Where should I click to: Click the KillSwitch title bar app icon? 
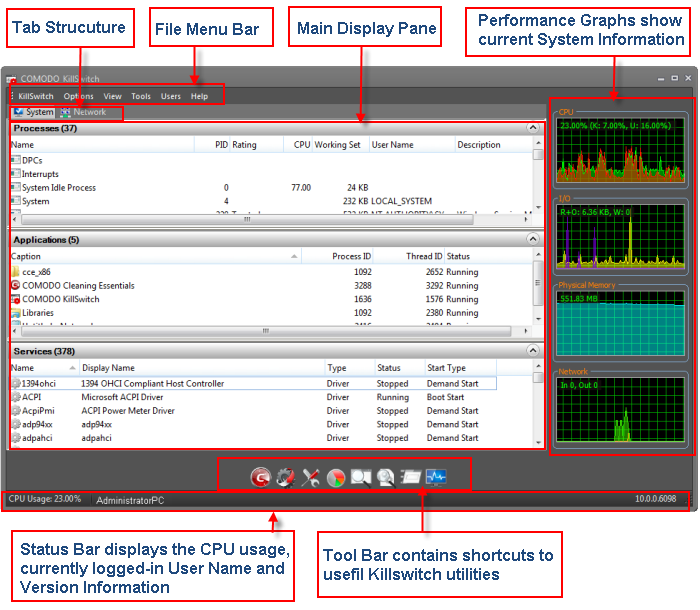click(11, 79)
